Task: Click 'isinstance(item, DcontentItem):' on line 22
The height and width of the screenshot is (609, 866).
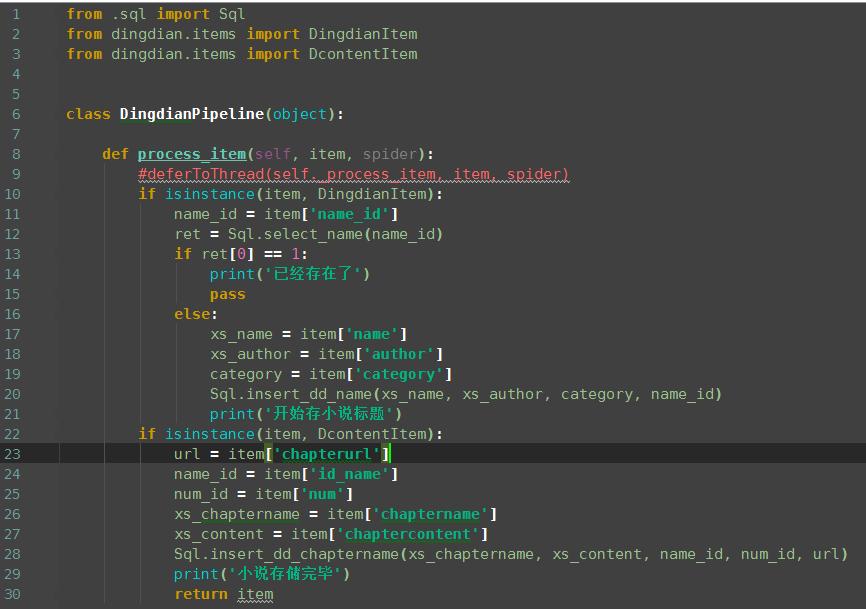Action: click(x=304, y=434)
